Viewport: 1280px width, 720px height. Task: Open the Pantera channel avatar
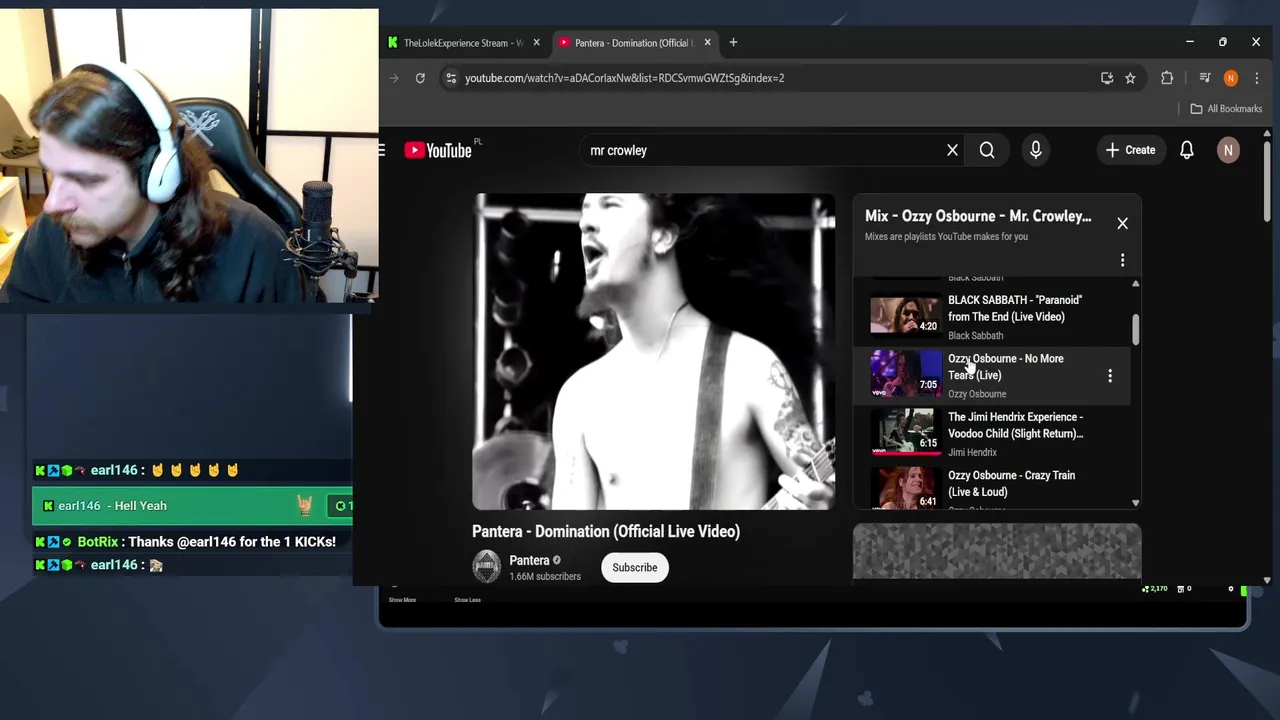click(487, 567)
